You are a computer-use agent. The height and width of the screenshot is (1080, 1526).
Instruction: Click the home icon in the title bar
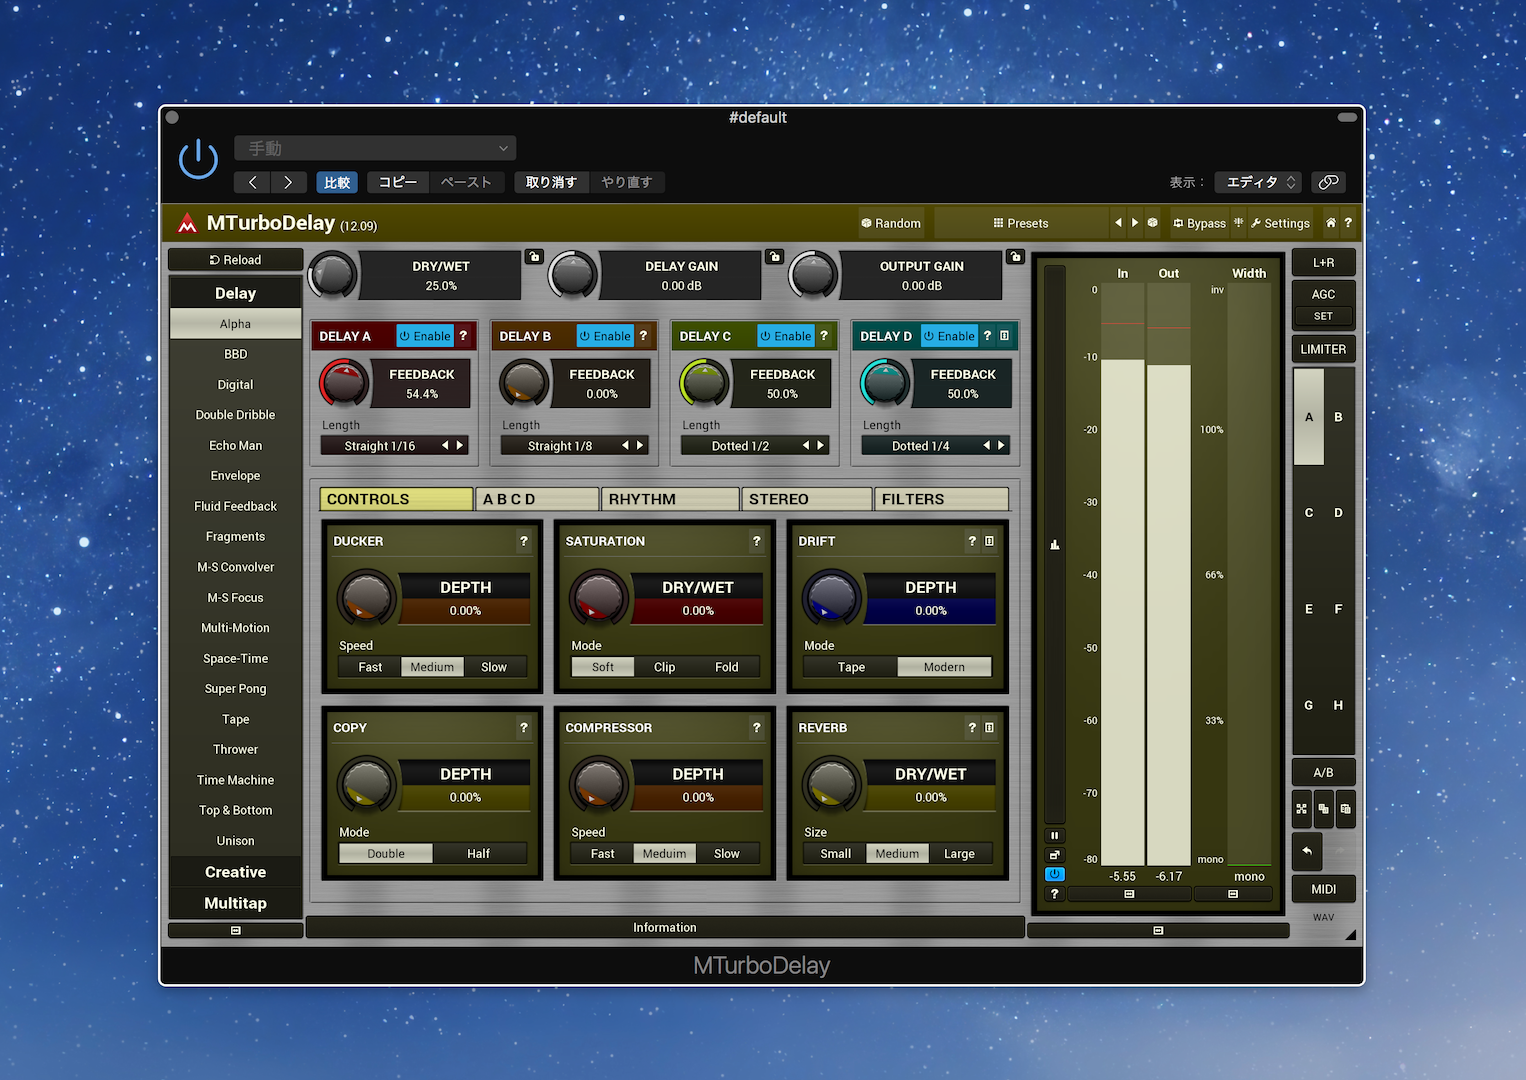pyautogui.click(x=1330, y=223)
